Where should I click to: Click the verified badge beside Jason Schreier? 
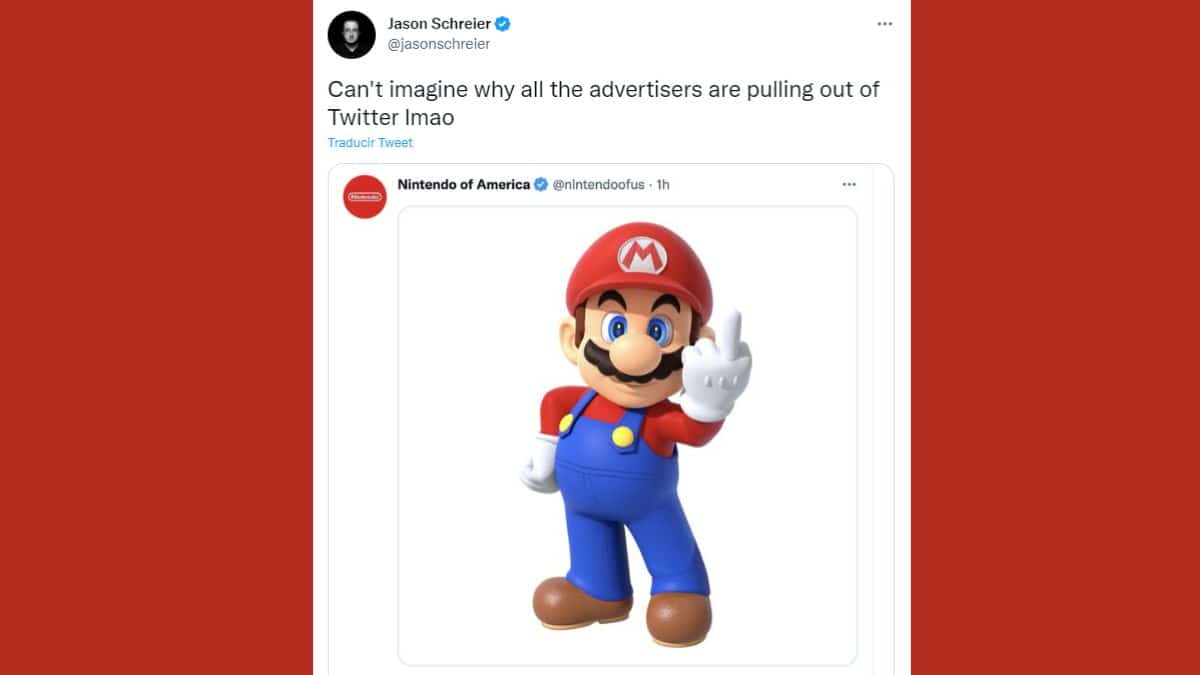(x=504, y=24)
